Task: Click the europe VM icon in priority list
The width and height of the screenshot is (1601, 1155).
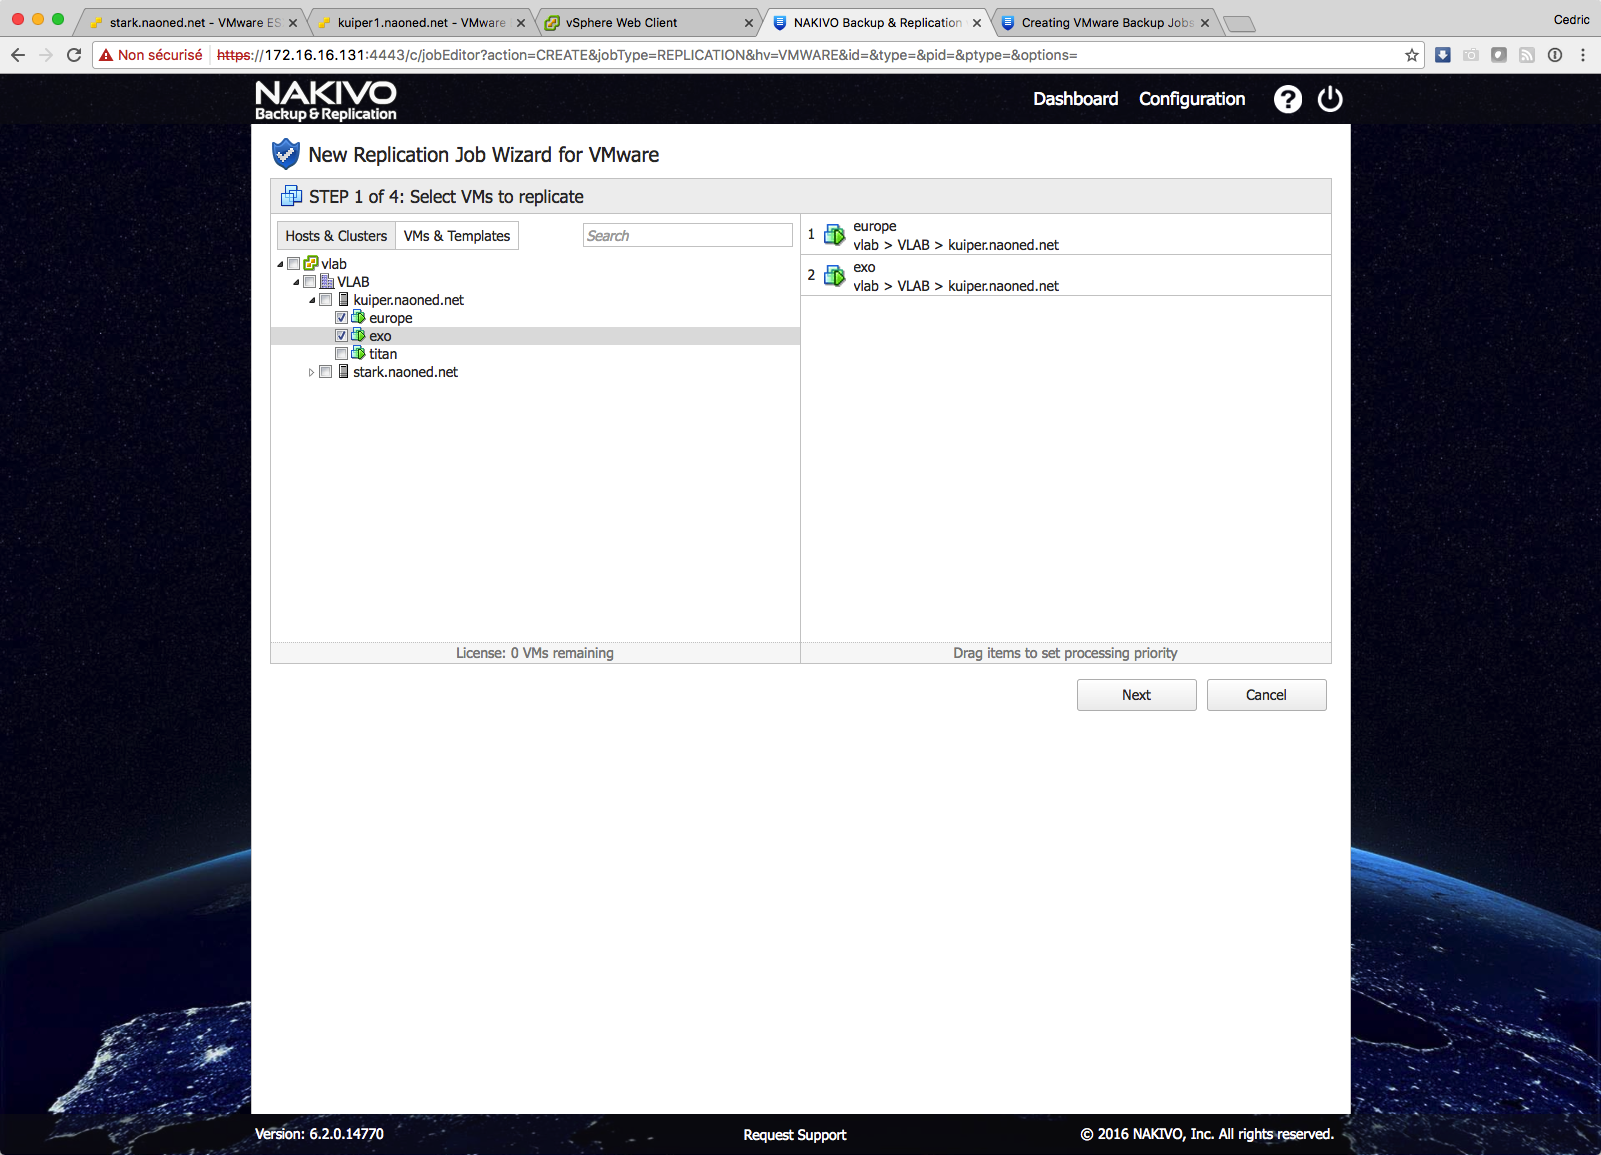Action: pyautogui.click(x=834, y=235)
